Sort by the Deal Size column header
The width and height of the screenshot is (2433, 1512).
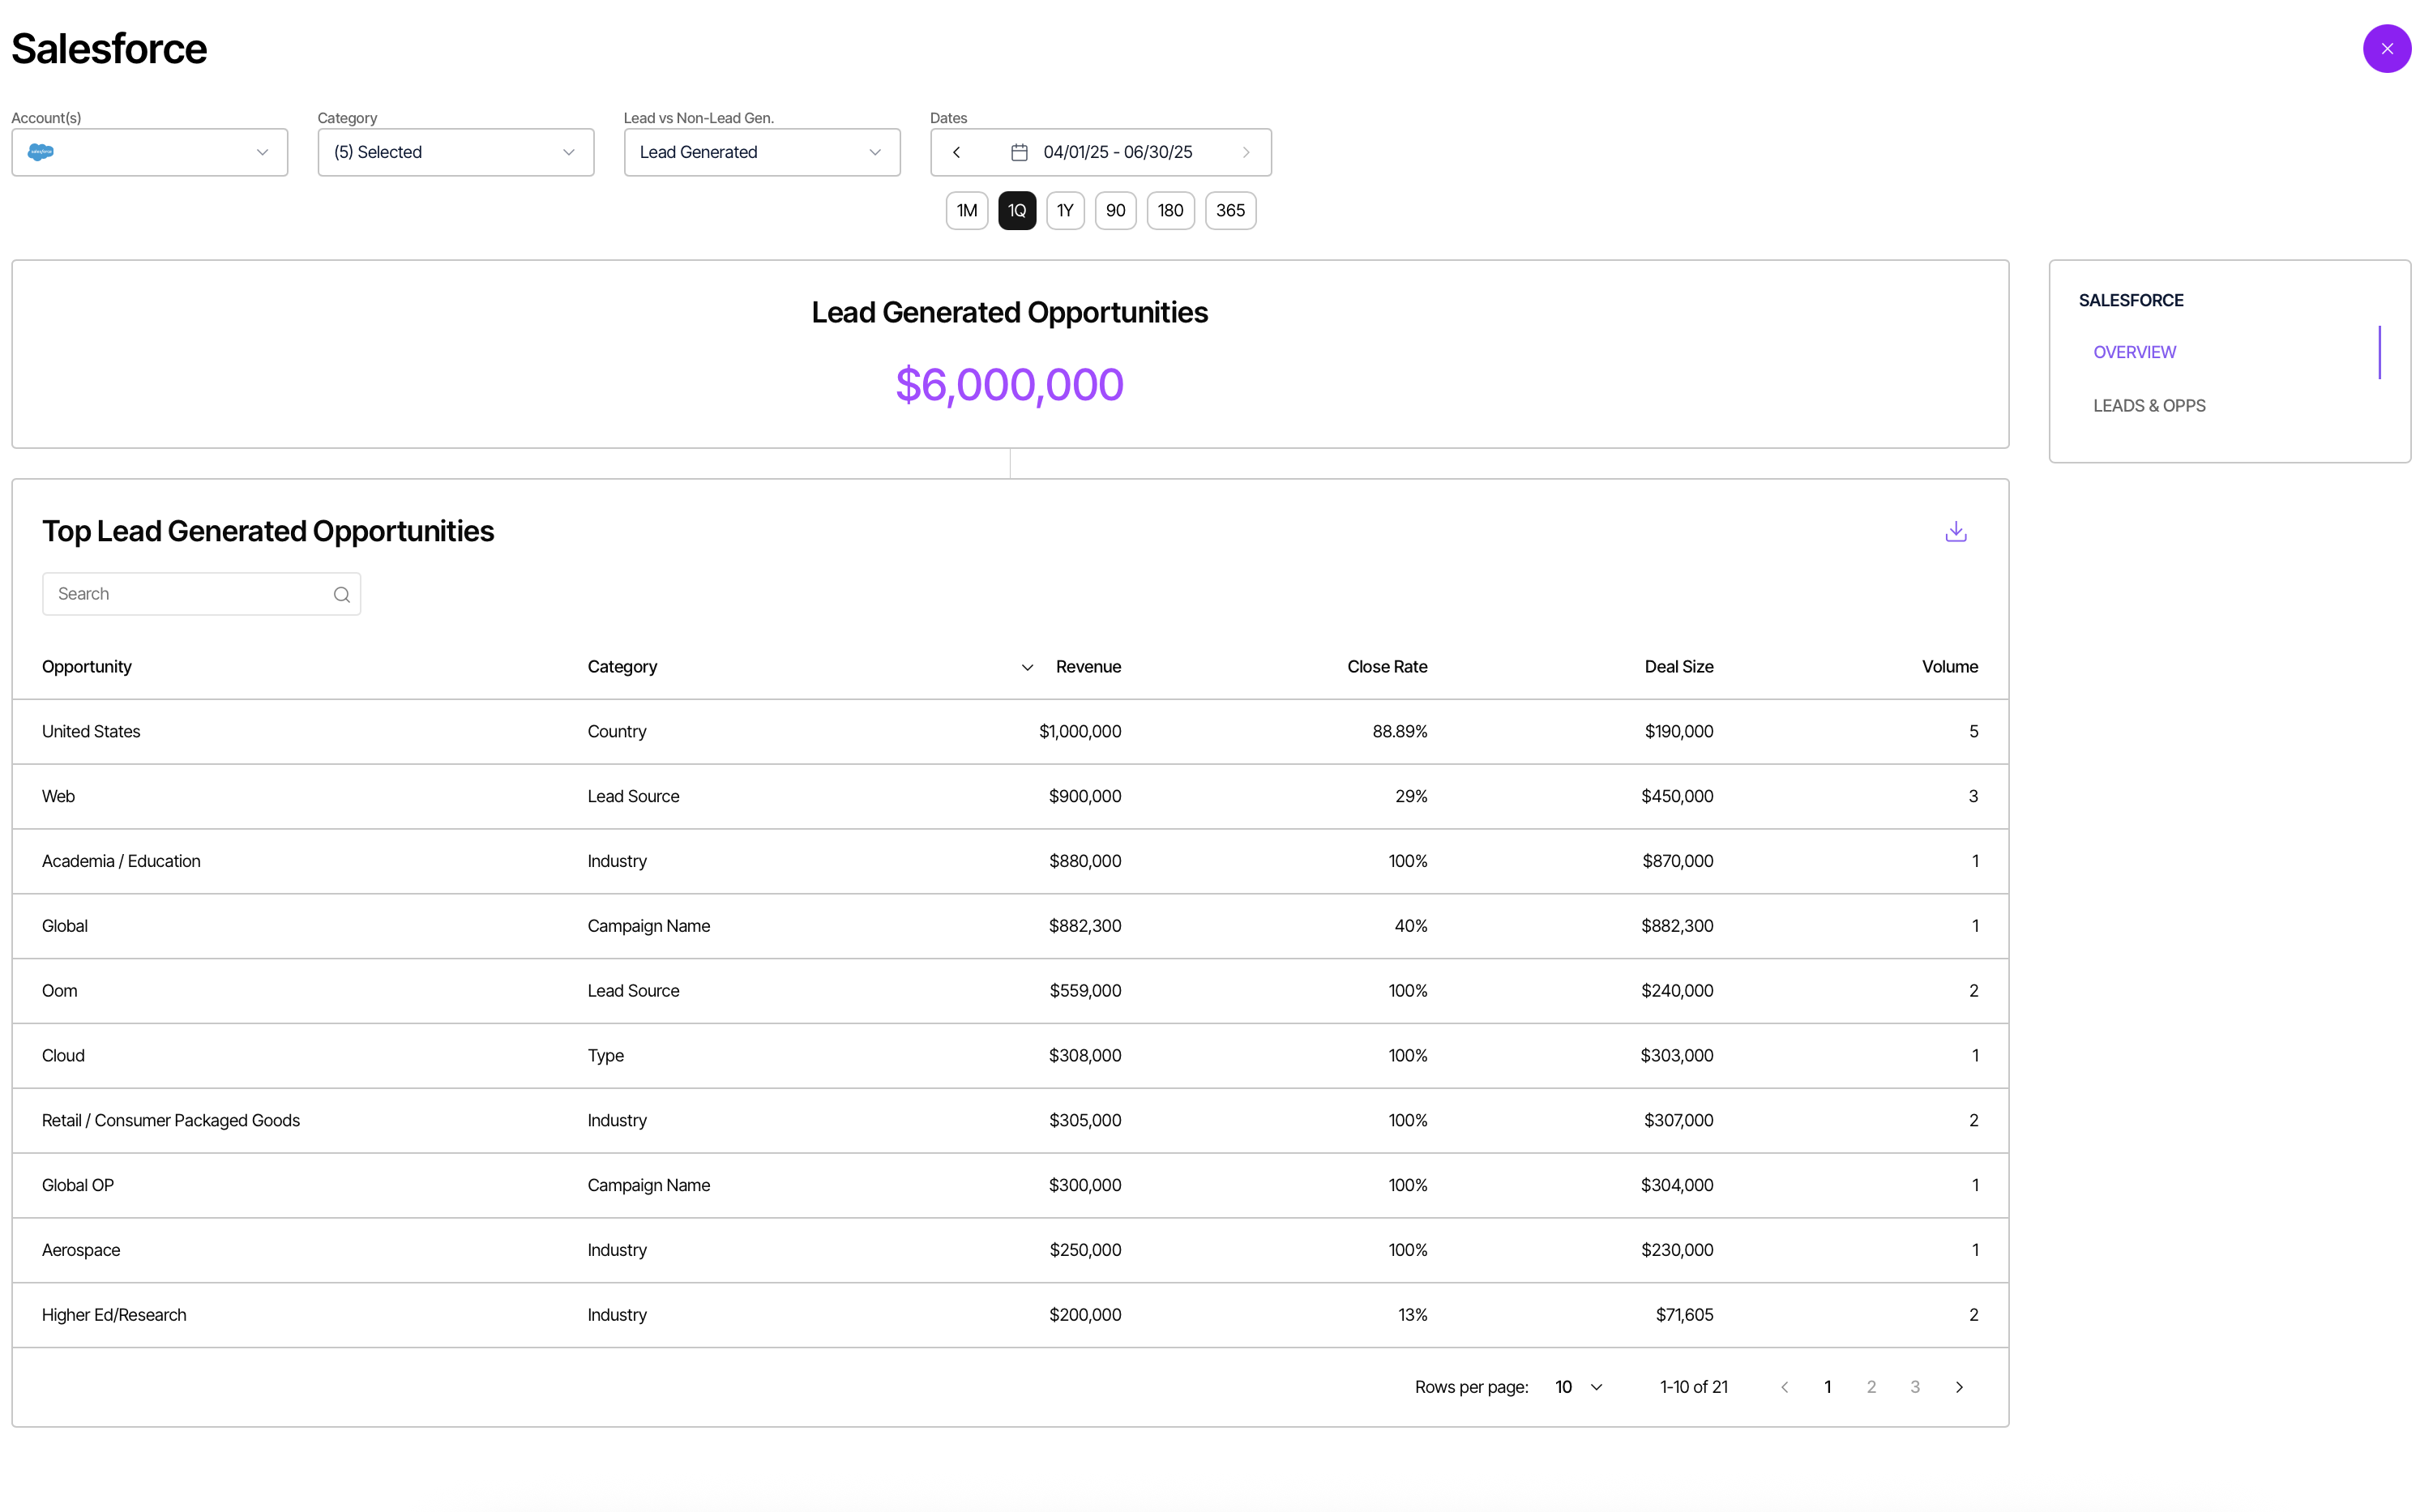(x=1678, y=667)
